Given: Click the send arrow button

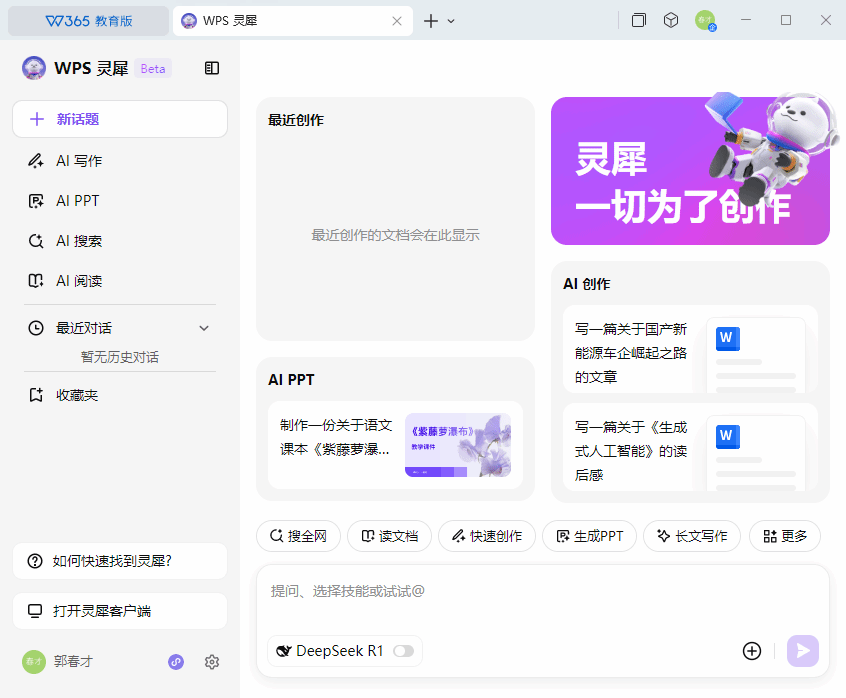Looking at the screenshot, I should pos(802,651).
